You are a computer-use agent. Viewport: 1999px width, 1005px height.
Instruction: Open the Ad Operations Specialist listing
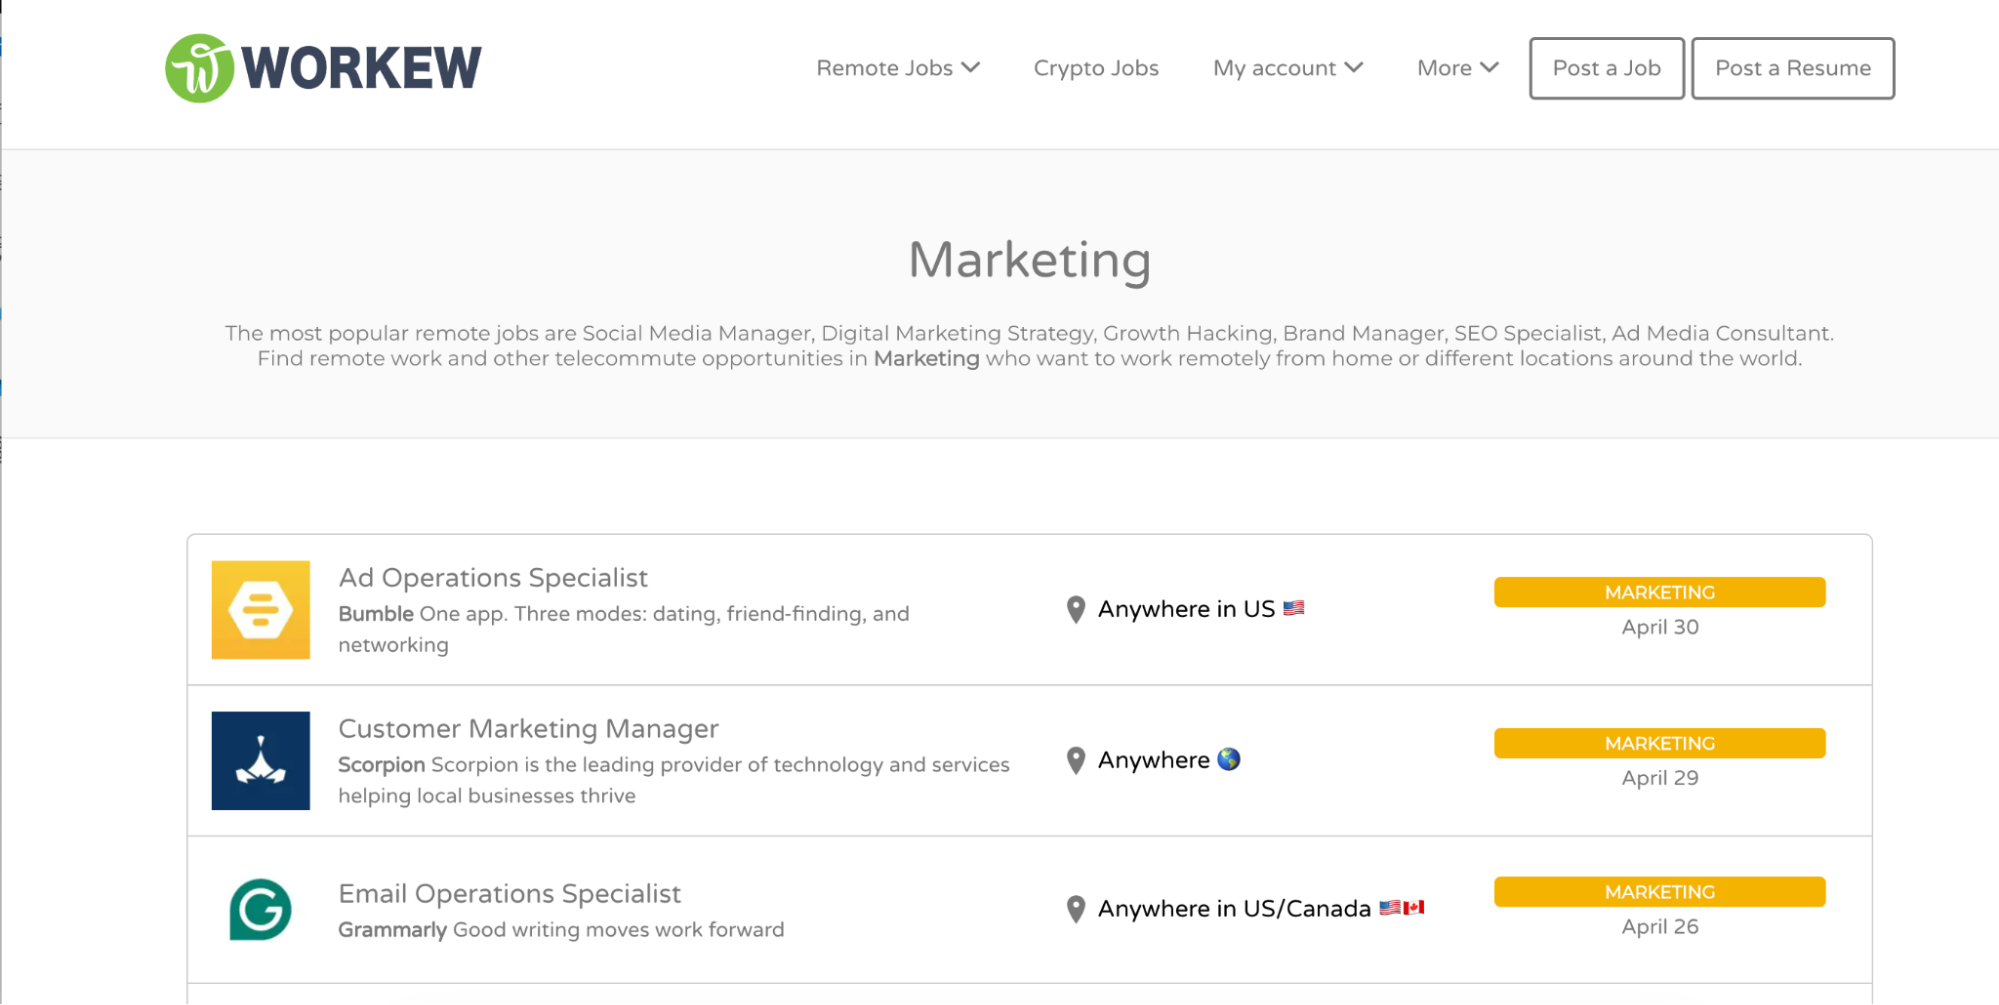(493, 578)
